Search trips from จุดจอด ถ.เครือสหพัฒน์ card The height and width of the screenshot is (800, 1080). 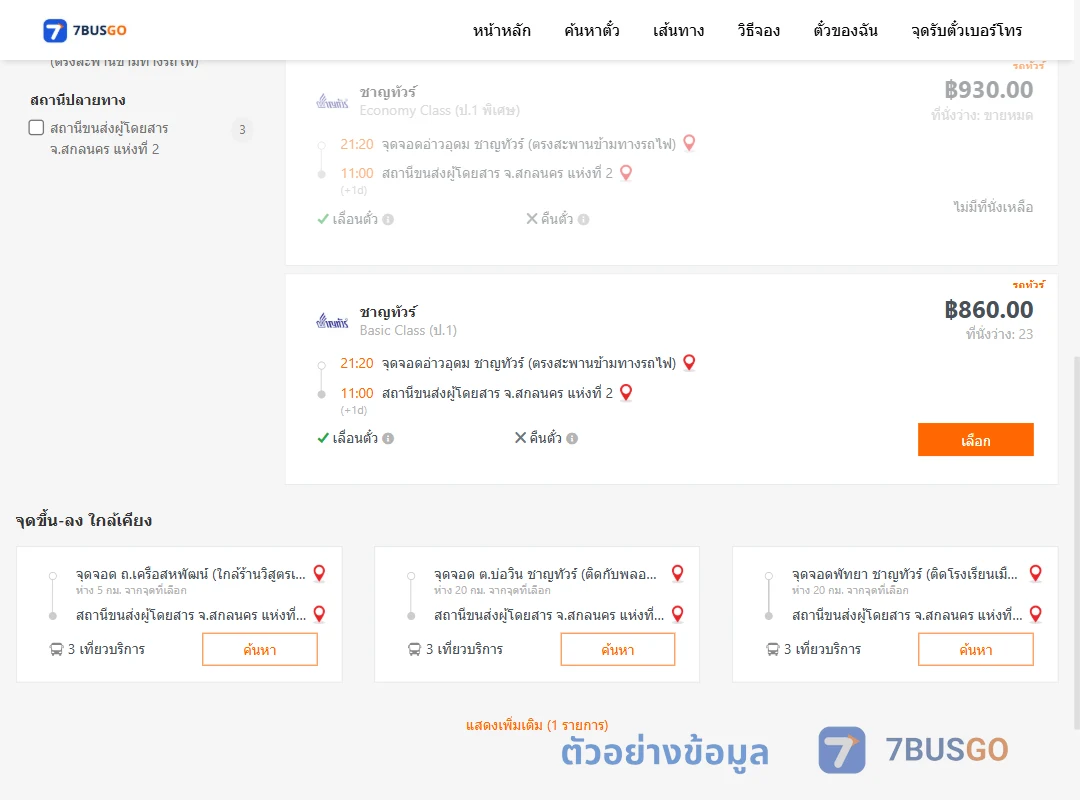coord(260,650)
